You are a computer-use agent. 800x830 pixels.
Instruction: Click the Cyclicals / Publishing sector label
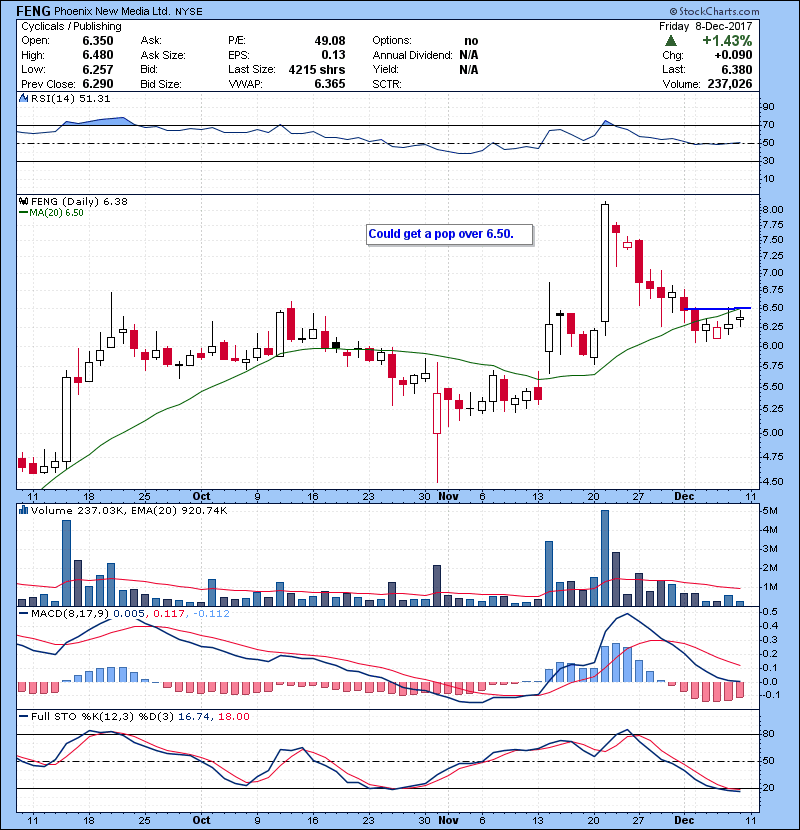pyautogui.click(x=71, y=26)
